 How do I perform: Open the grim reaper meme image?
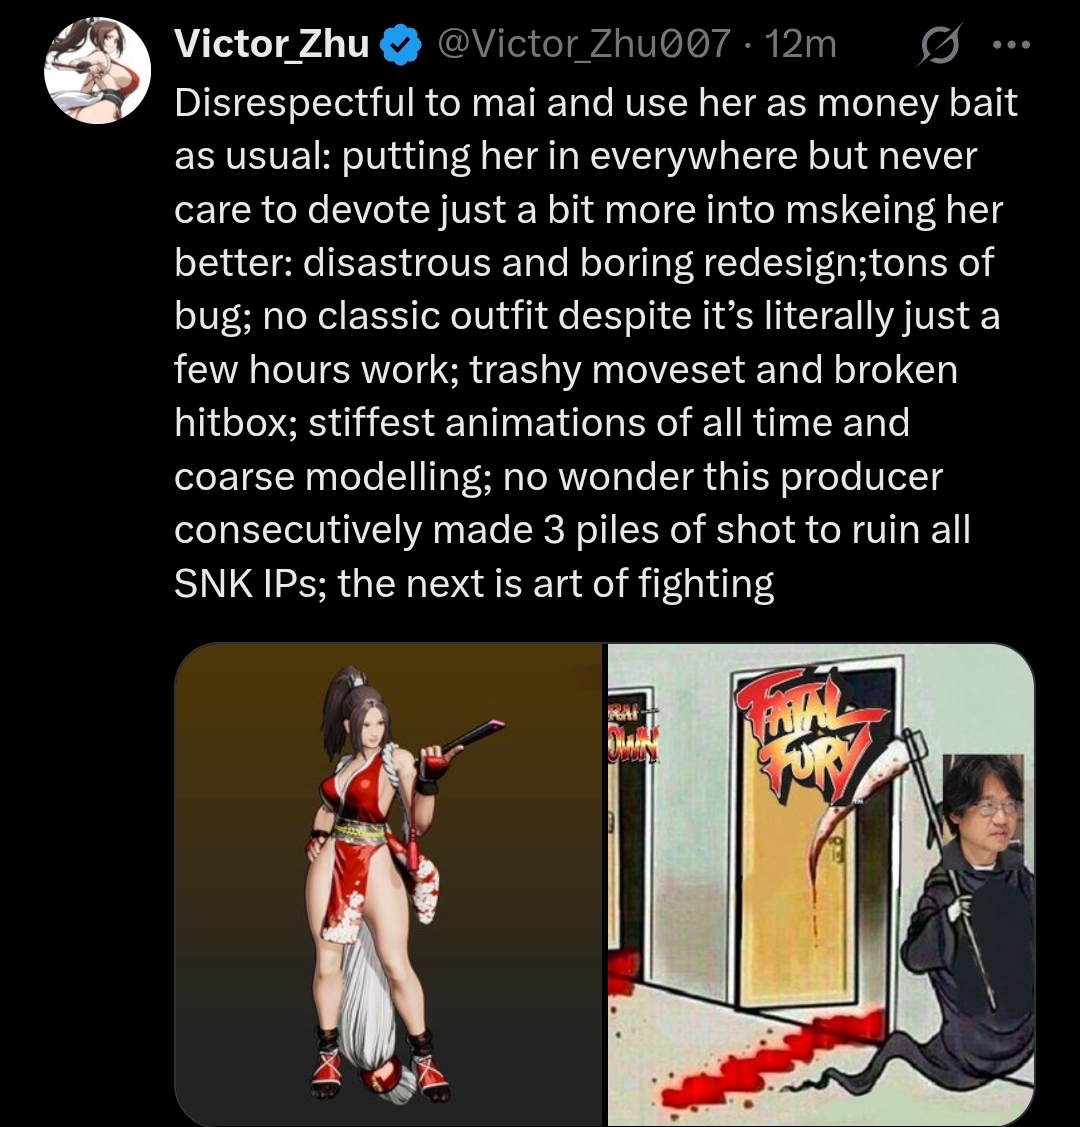coord(821,884)
